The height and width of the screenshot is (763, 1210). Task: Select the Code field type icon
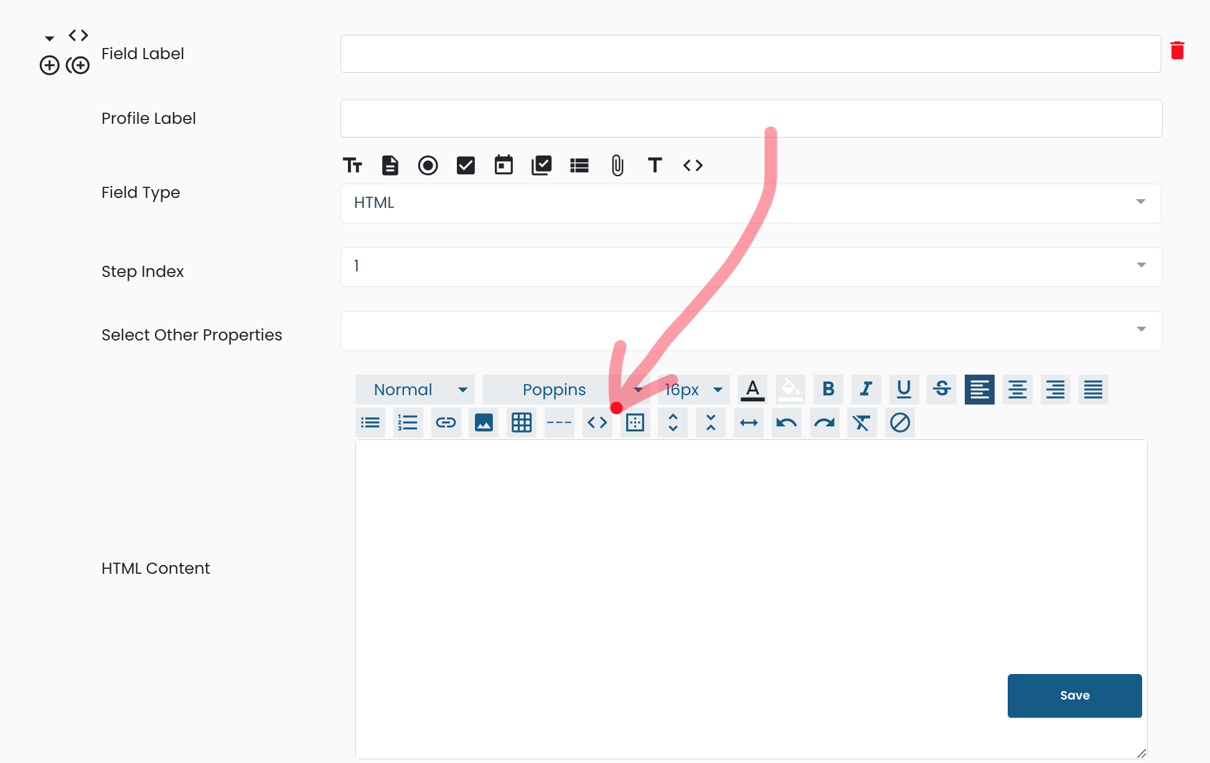click(693, 165)
